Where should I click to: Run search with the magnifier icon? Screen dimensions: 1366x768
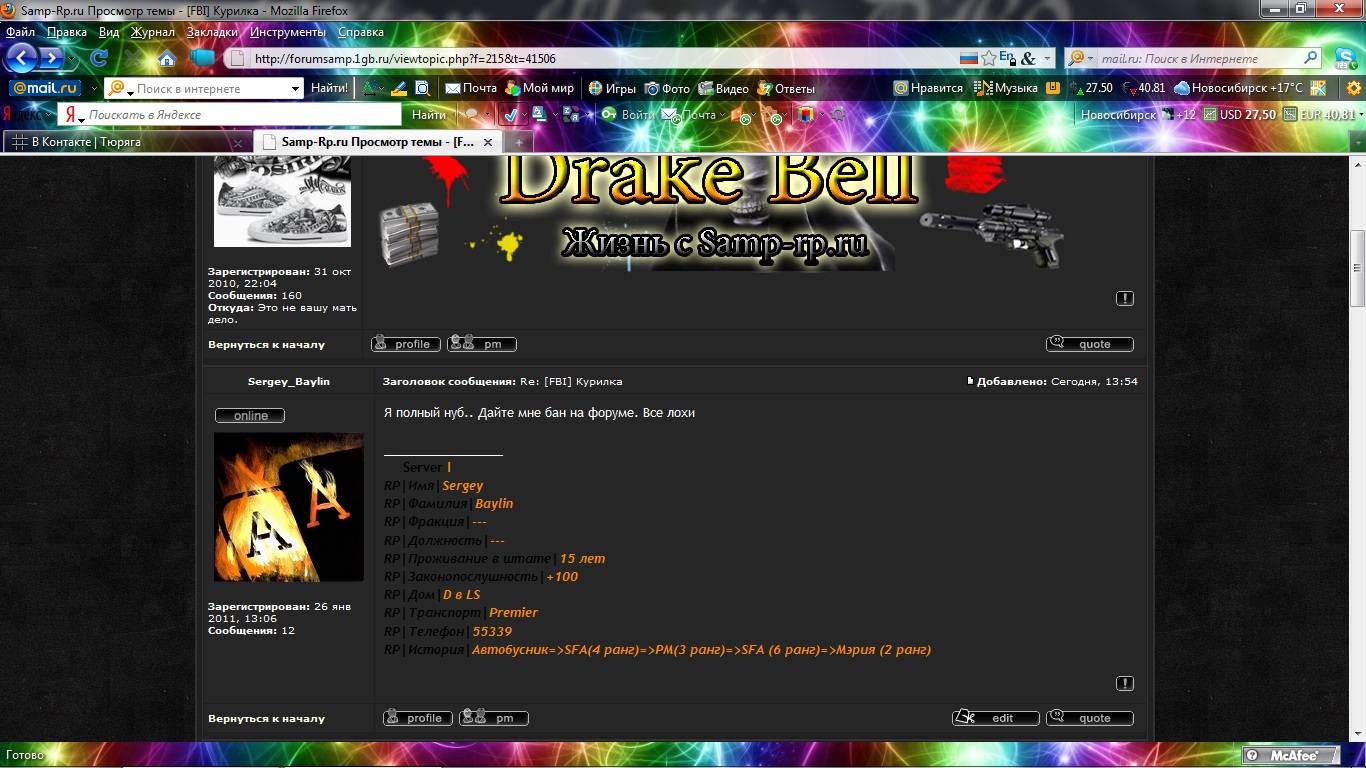point(1310,59)
